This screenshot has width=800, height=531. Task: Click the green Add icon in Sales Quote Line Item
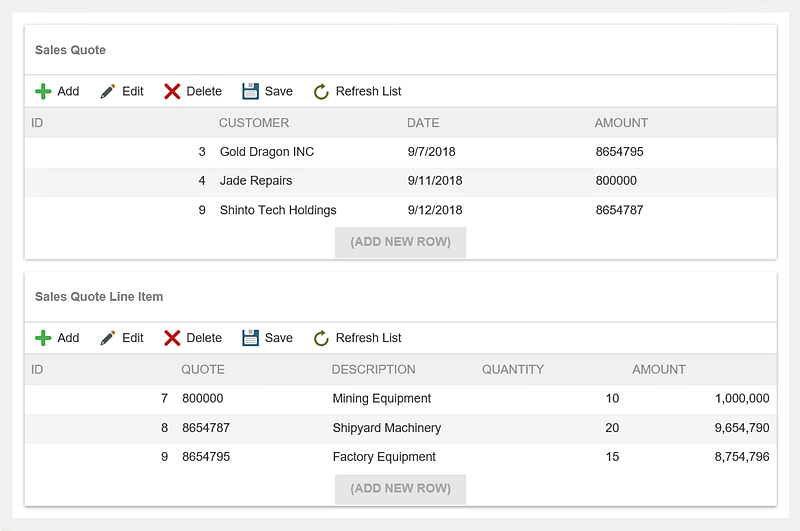(43, 338)
